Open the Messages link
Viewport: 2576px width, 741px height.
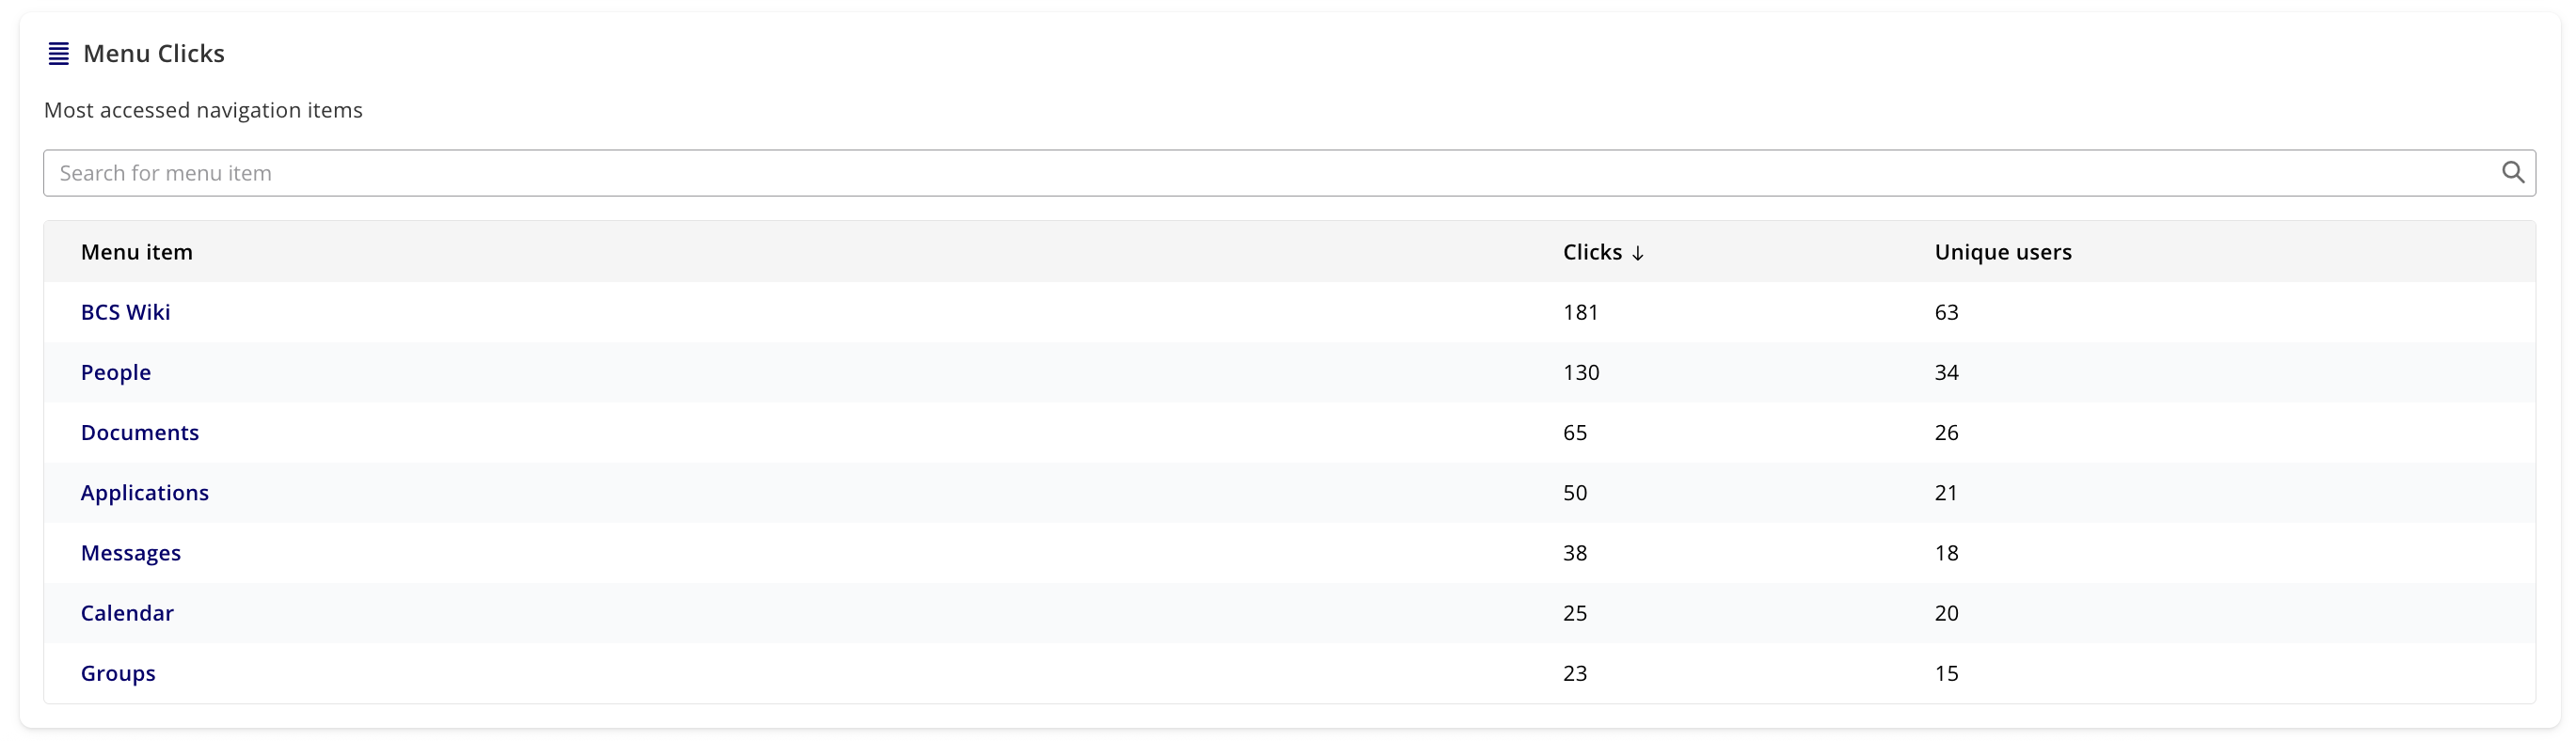pos(131,553)
